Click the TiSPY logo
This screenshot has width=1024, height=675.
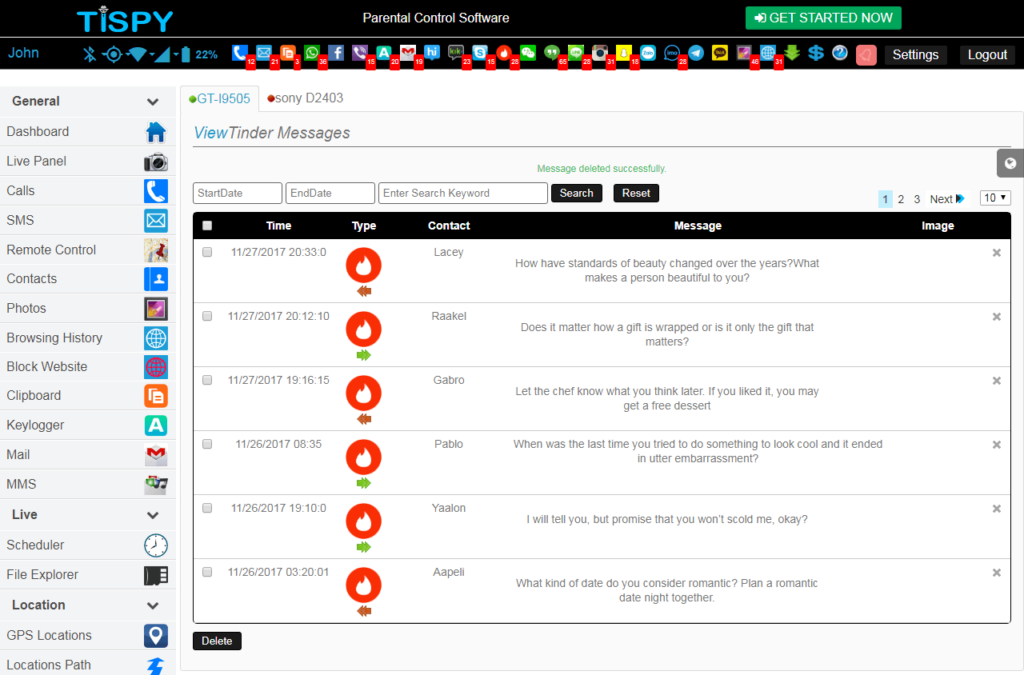(x=125, y=20)
